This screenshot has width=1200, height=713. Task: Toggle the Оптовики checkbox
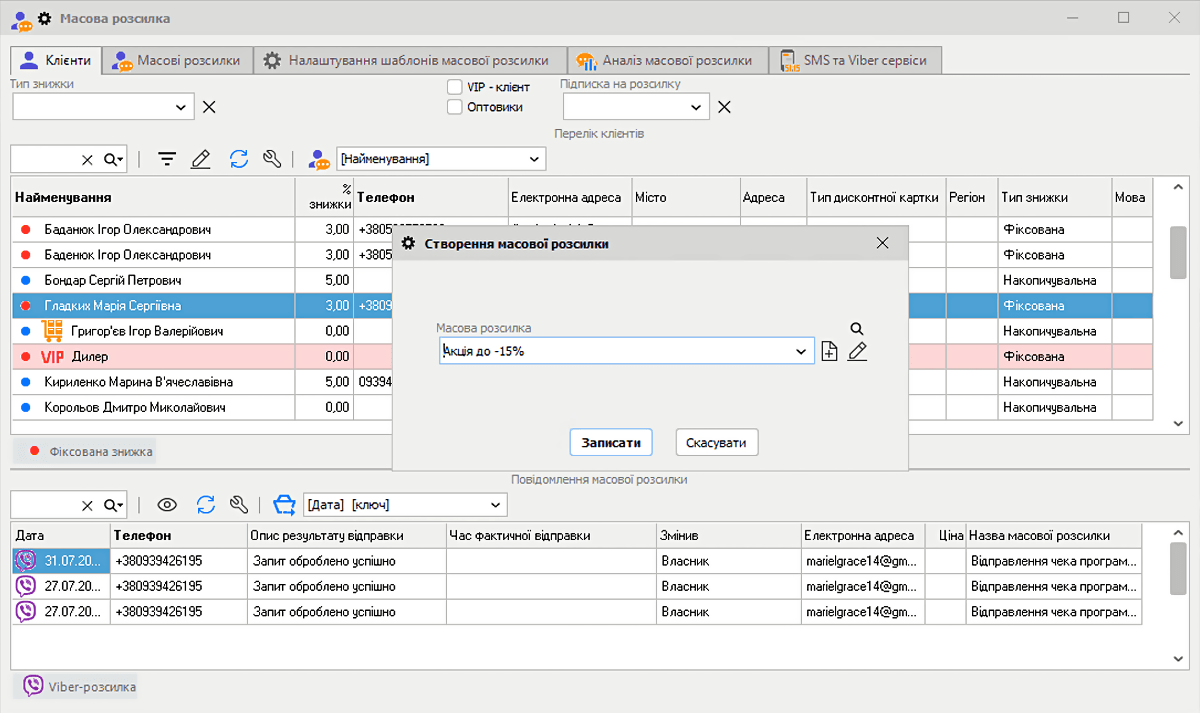(455, 107)
